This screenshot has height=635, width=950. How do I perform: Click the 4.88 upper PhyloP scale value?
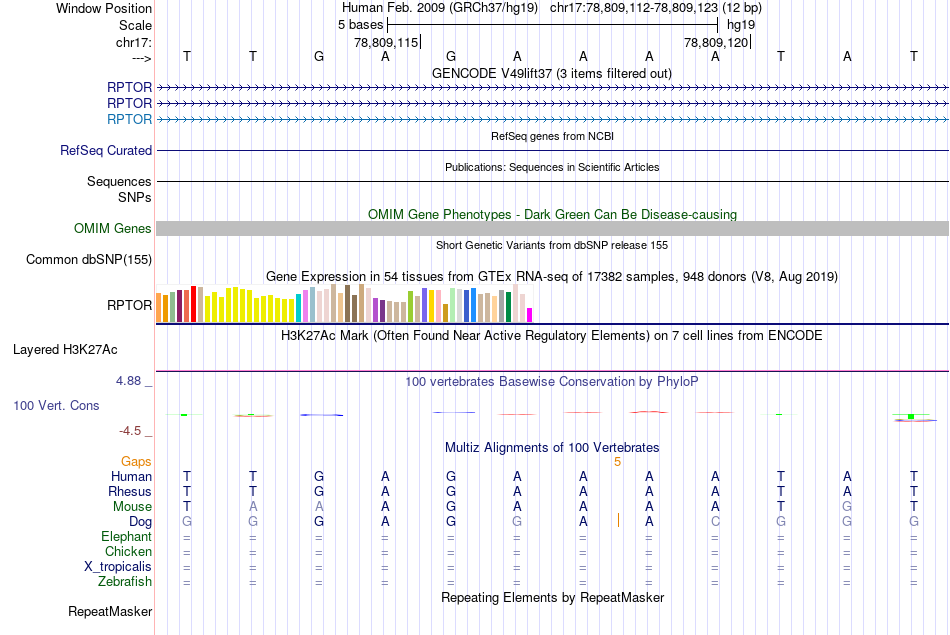[x=128, y=381]
